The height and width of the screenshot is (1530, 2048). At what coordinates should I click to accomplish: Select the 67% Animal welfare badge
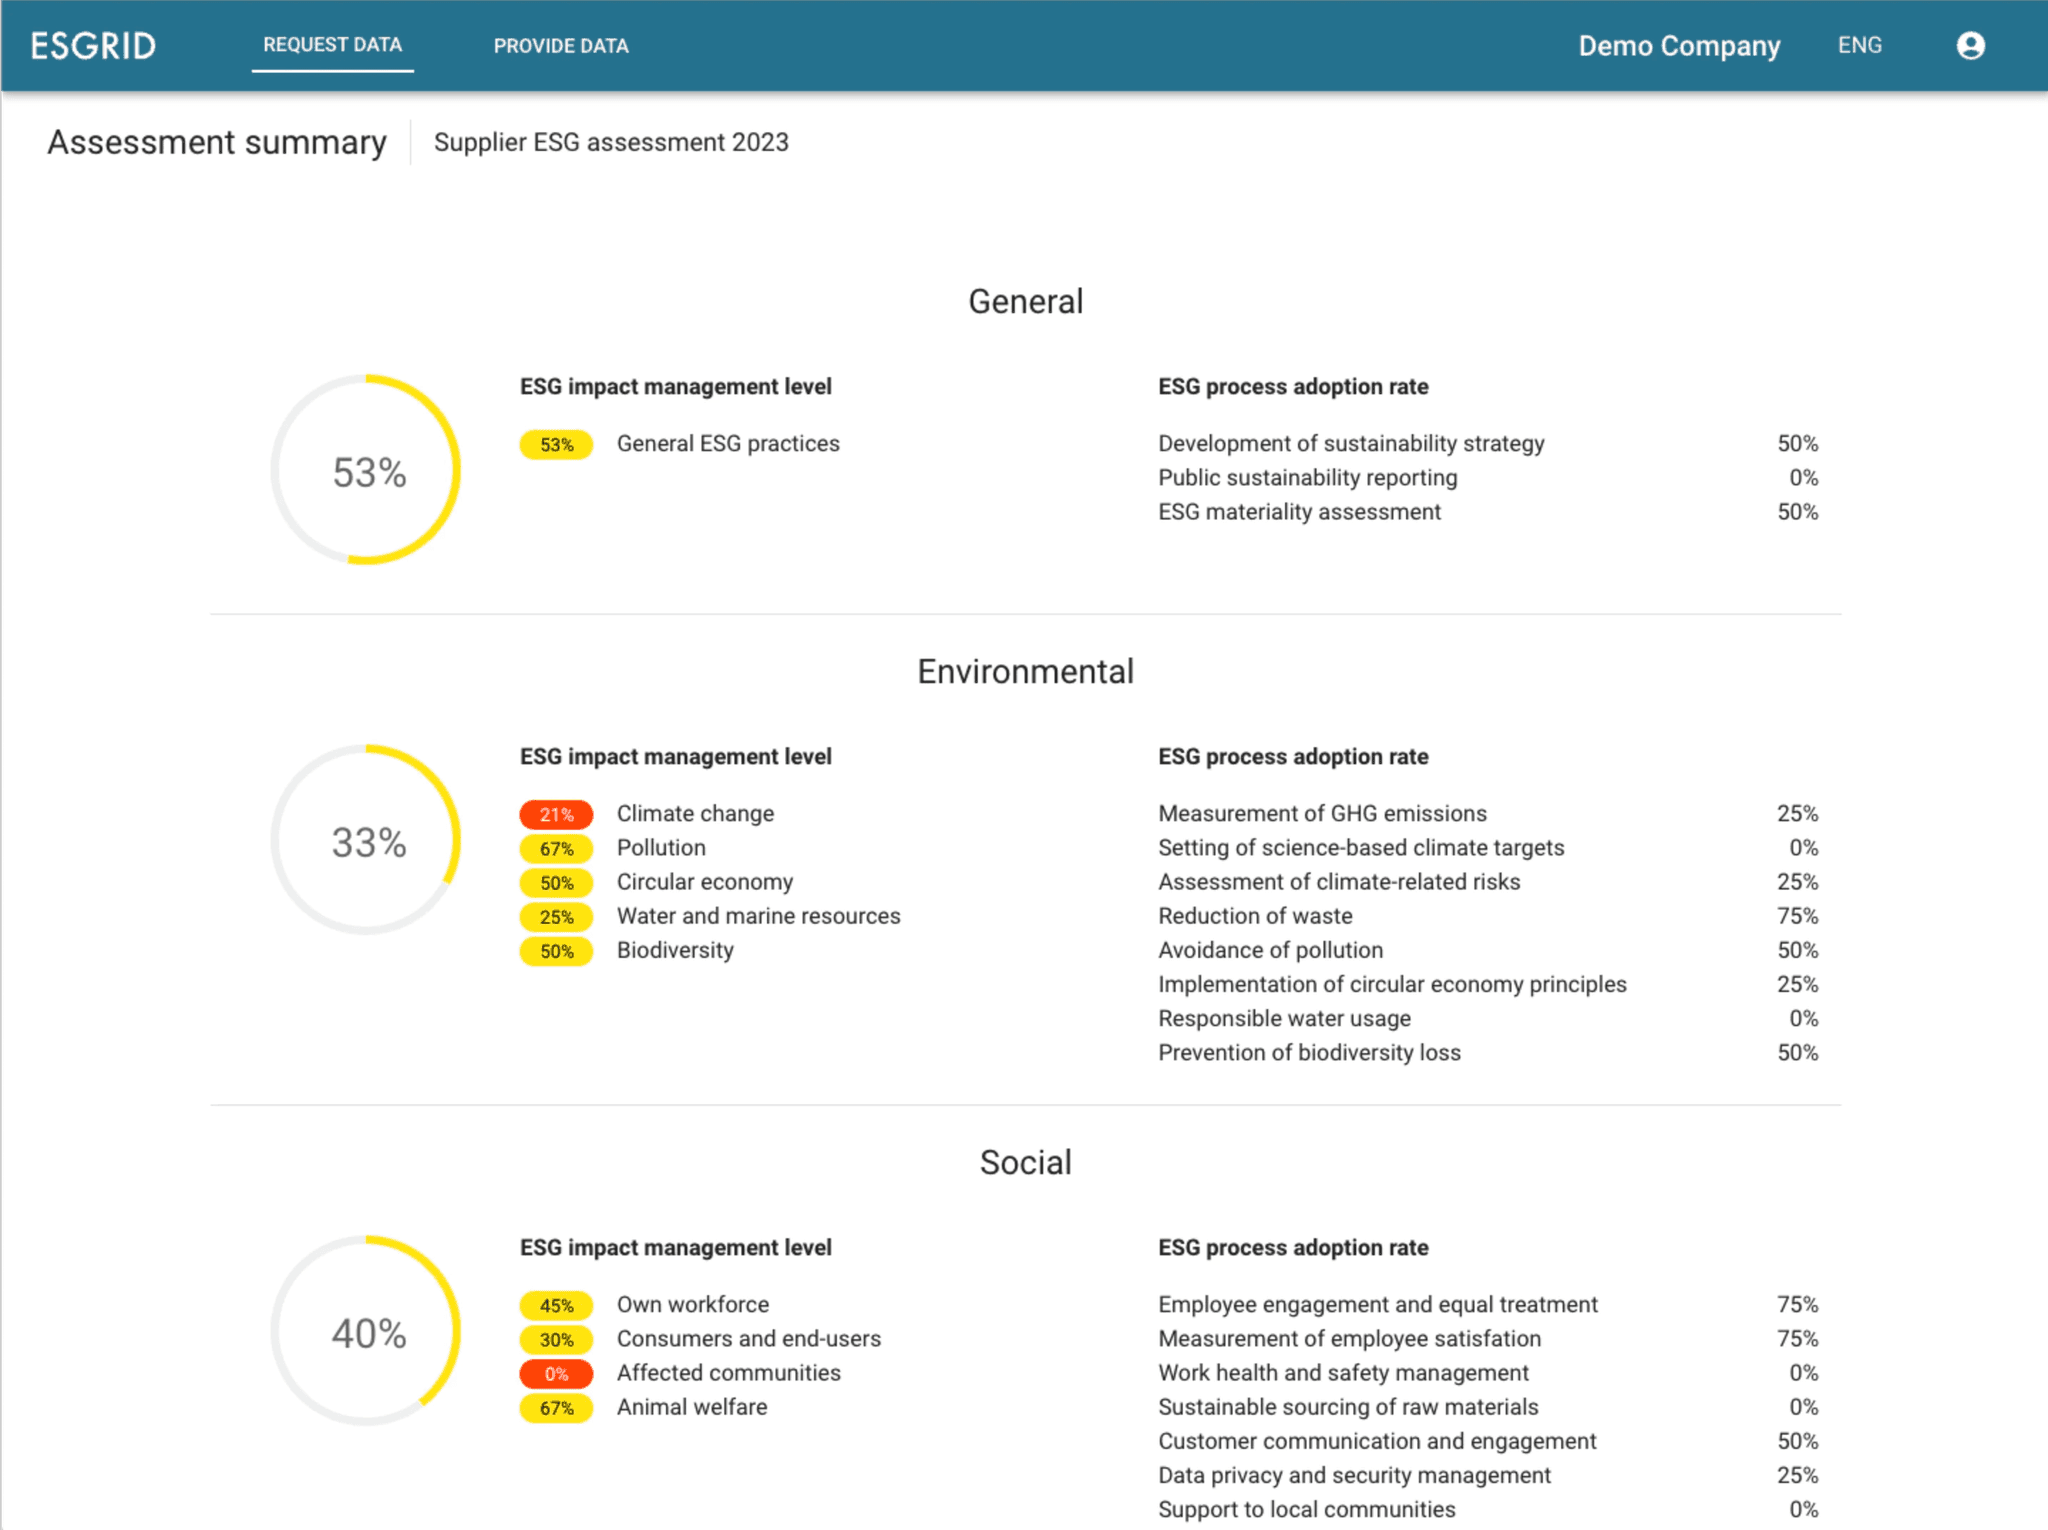pos(556,1407)
